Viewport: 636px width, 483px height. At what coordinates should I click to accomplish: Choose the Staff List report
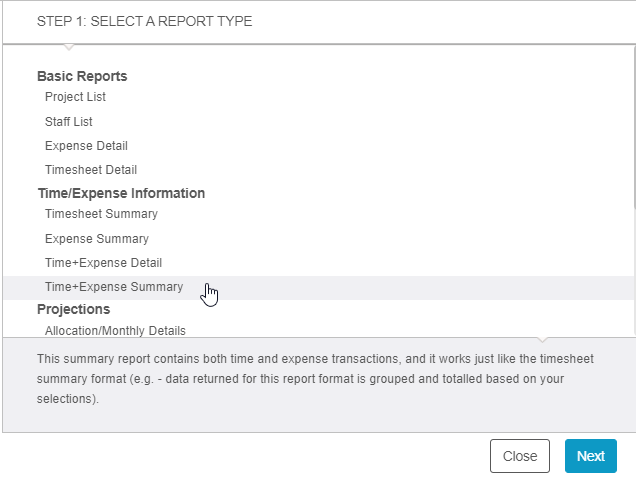coord(69,122)
